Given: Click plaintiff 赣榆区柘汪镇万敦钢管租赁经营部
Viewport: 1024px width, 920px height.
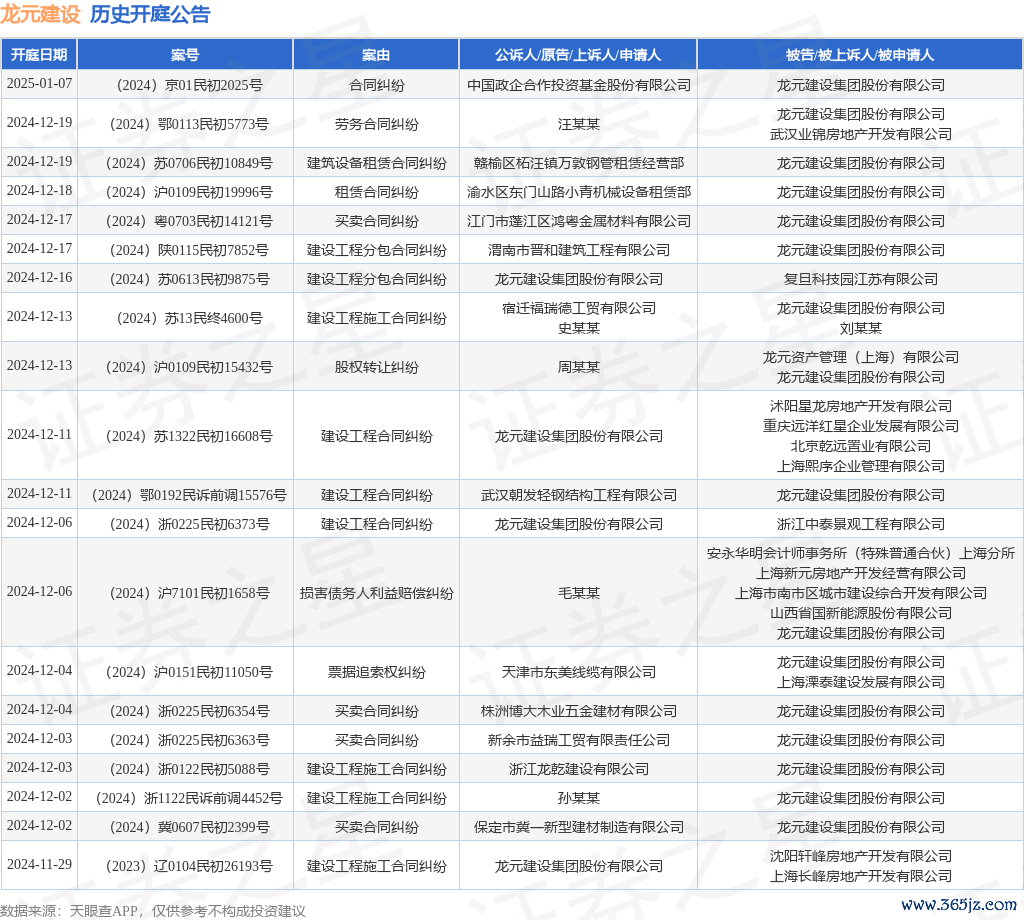Looking at the screenshot, I should (579, 163).
